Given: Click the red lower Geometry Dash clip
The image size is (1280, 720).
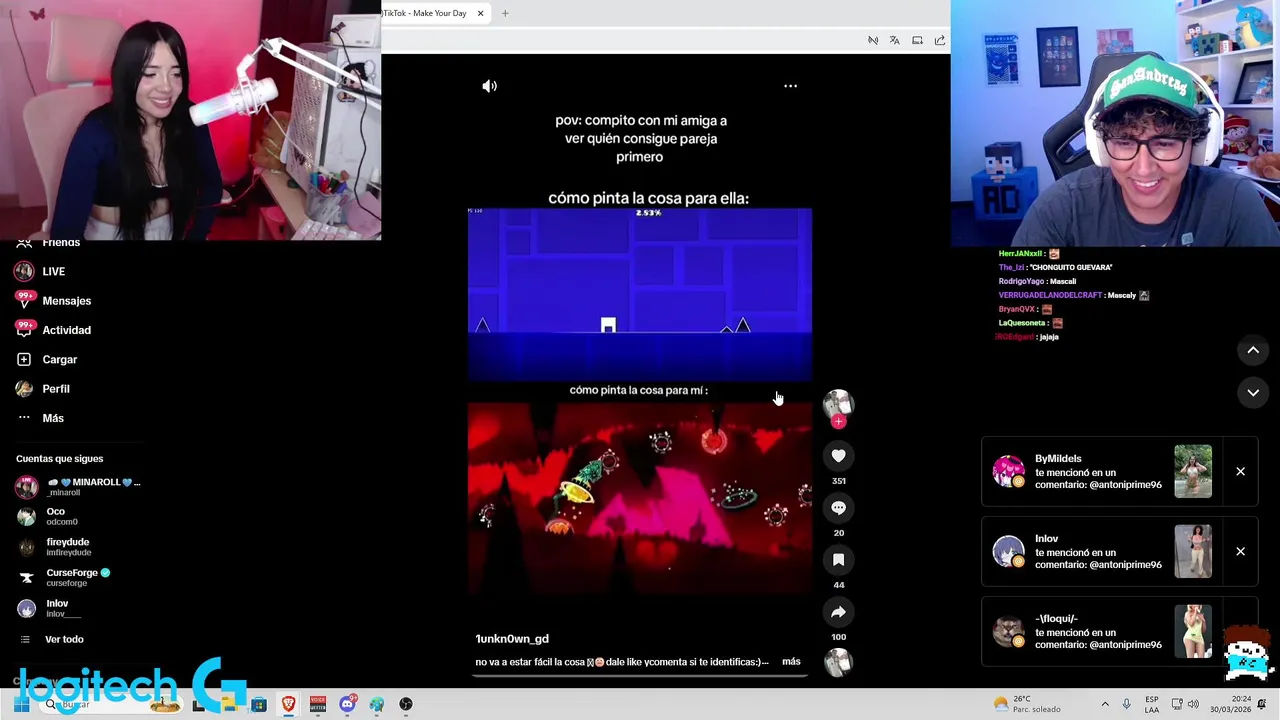Looking at the screenshot, I should (640, 500).
